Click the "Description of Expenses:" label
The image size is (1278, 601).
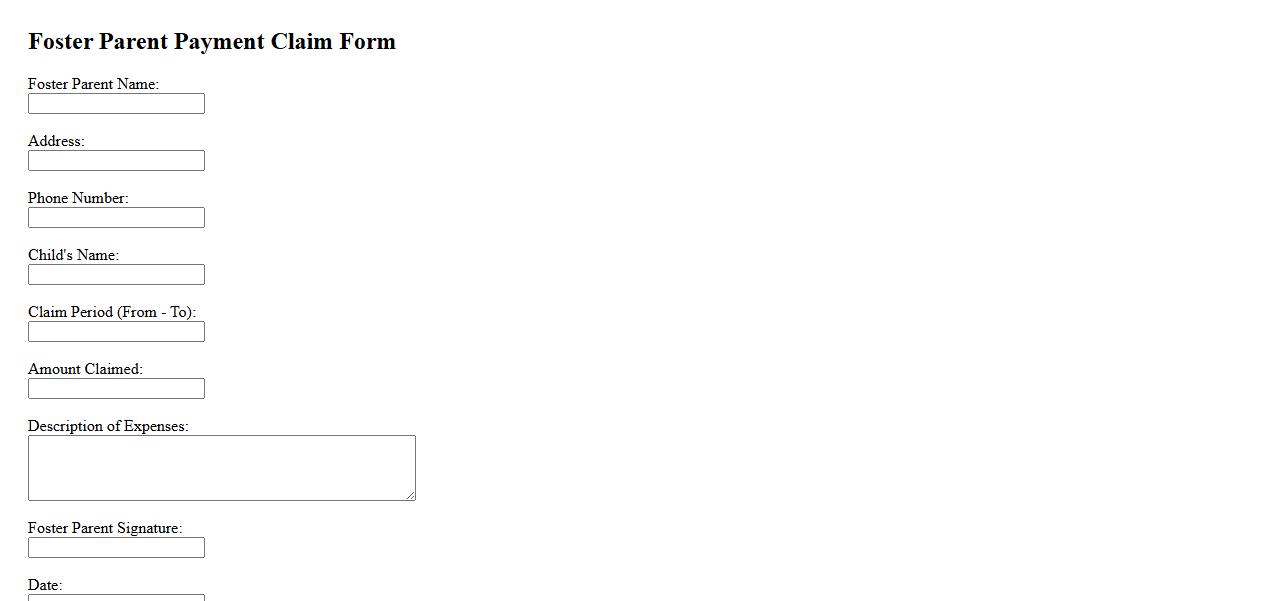(108, 426)
